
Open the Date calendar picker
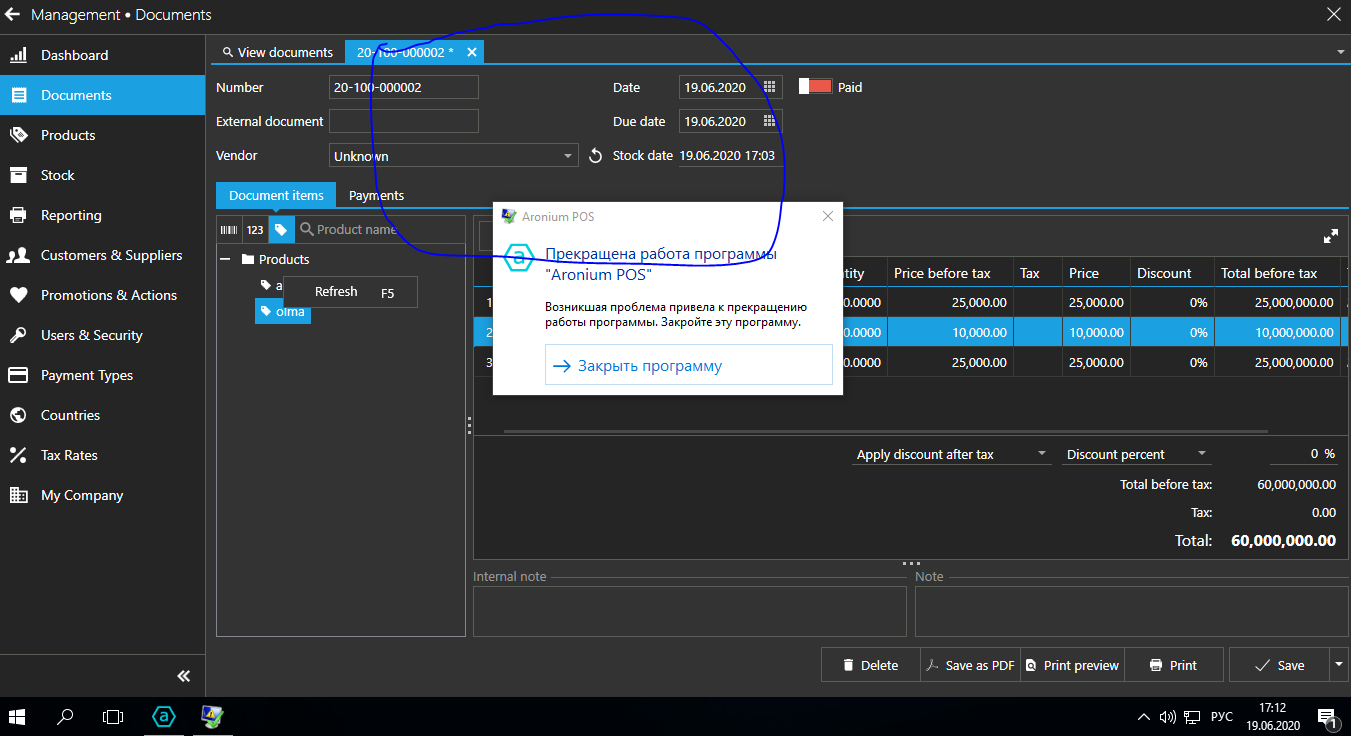[x=769, y=88]
